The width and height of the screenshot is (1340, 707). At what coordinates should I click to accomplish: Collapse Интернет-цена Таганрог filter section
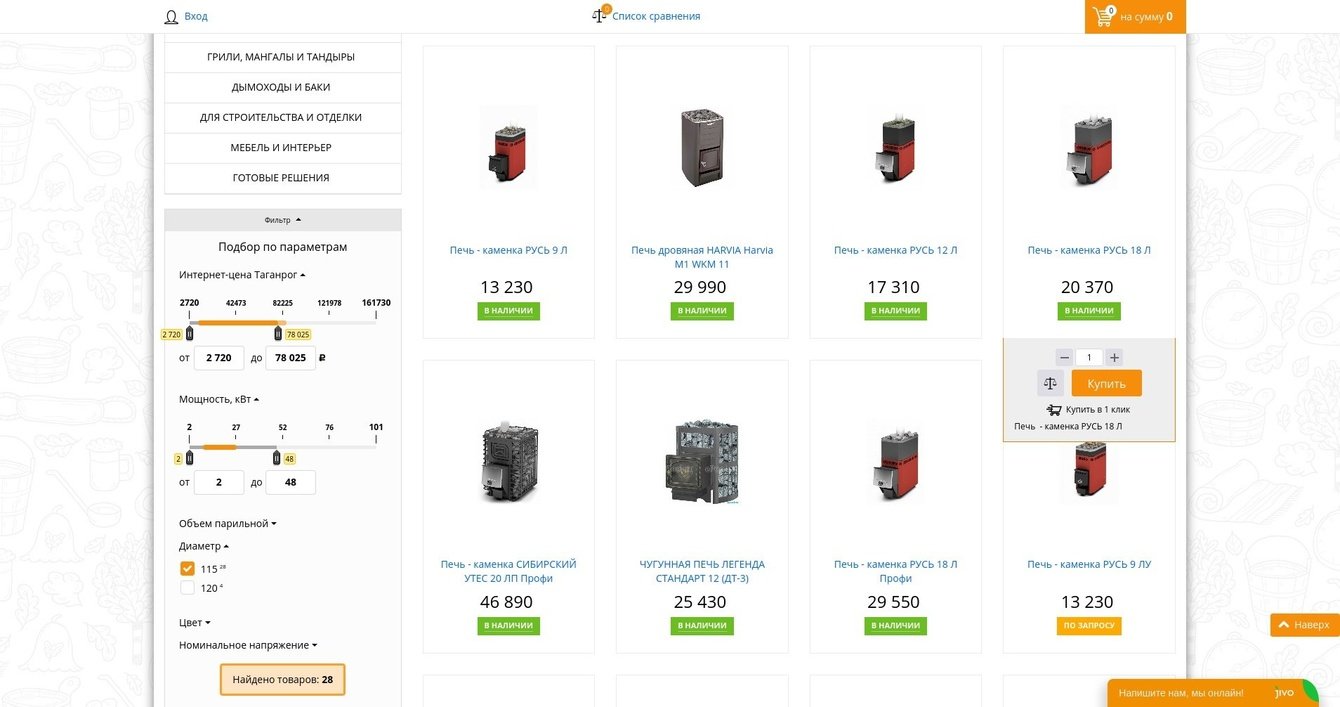click(x=242, y=274)
